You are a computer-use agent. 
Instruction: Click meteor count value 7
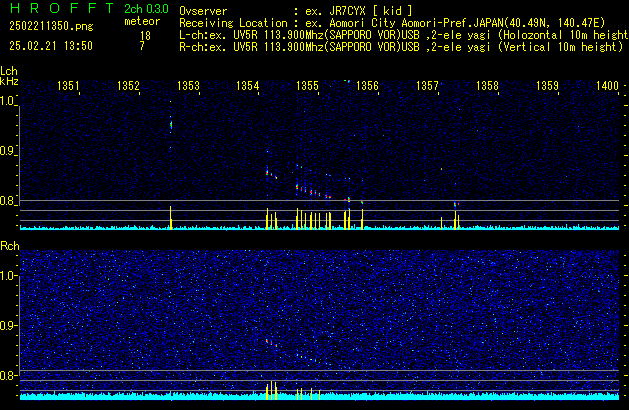point(142,46)
